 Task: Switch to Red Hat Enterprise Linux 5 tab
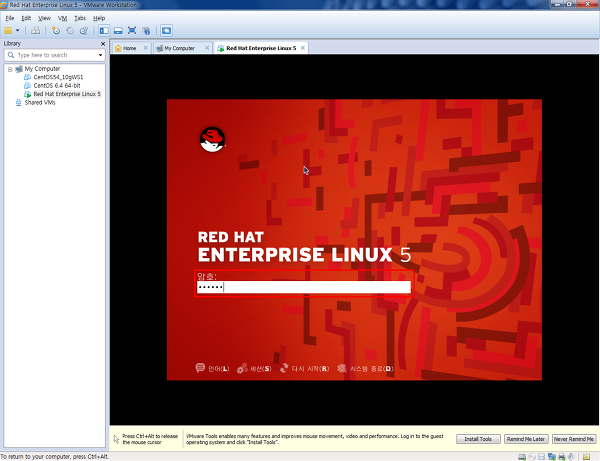point(261,48)
